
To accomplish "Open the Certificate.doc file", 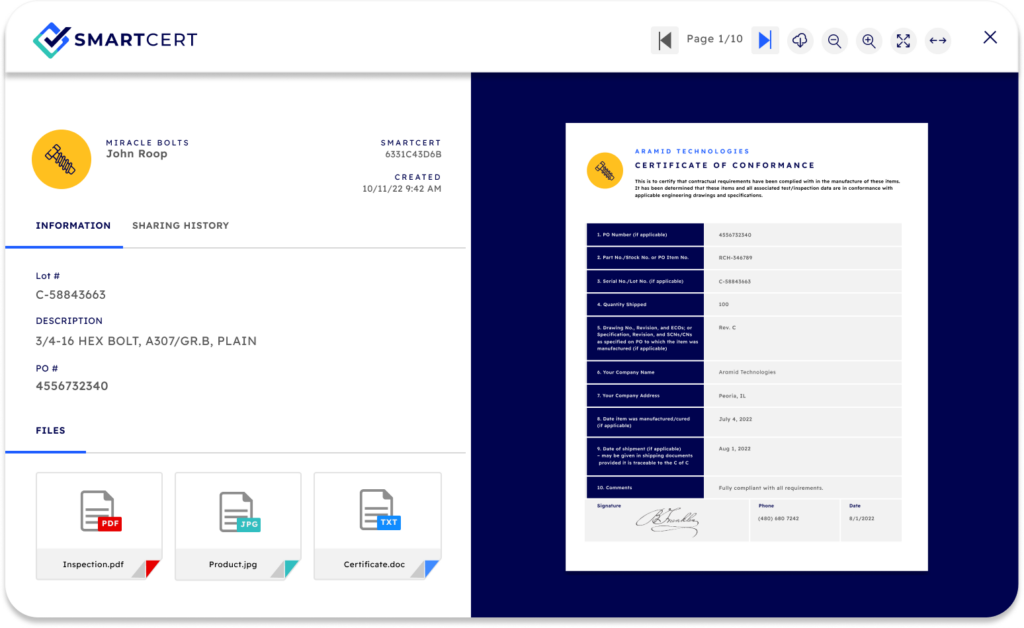I will [x=377, y=526].
